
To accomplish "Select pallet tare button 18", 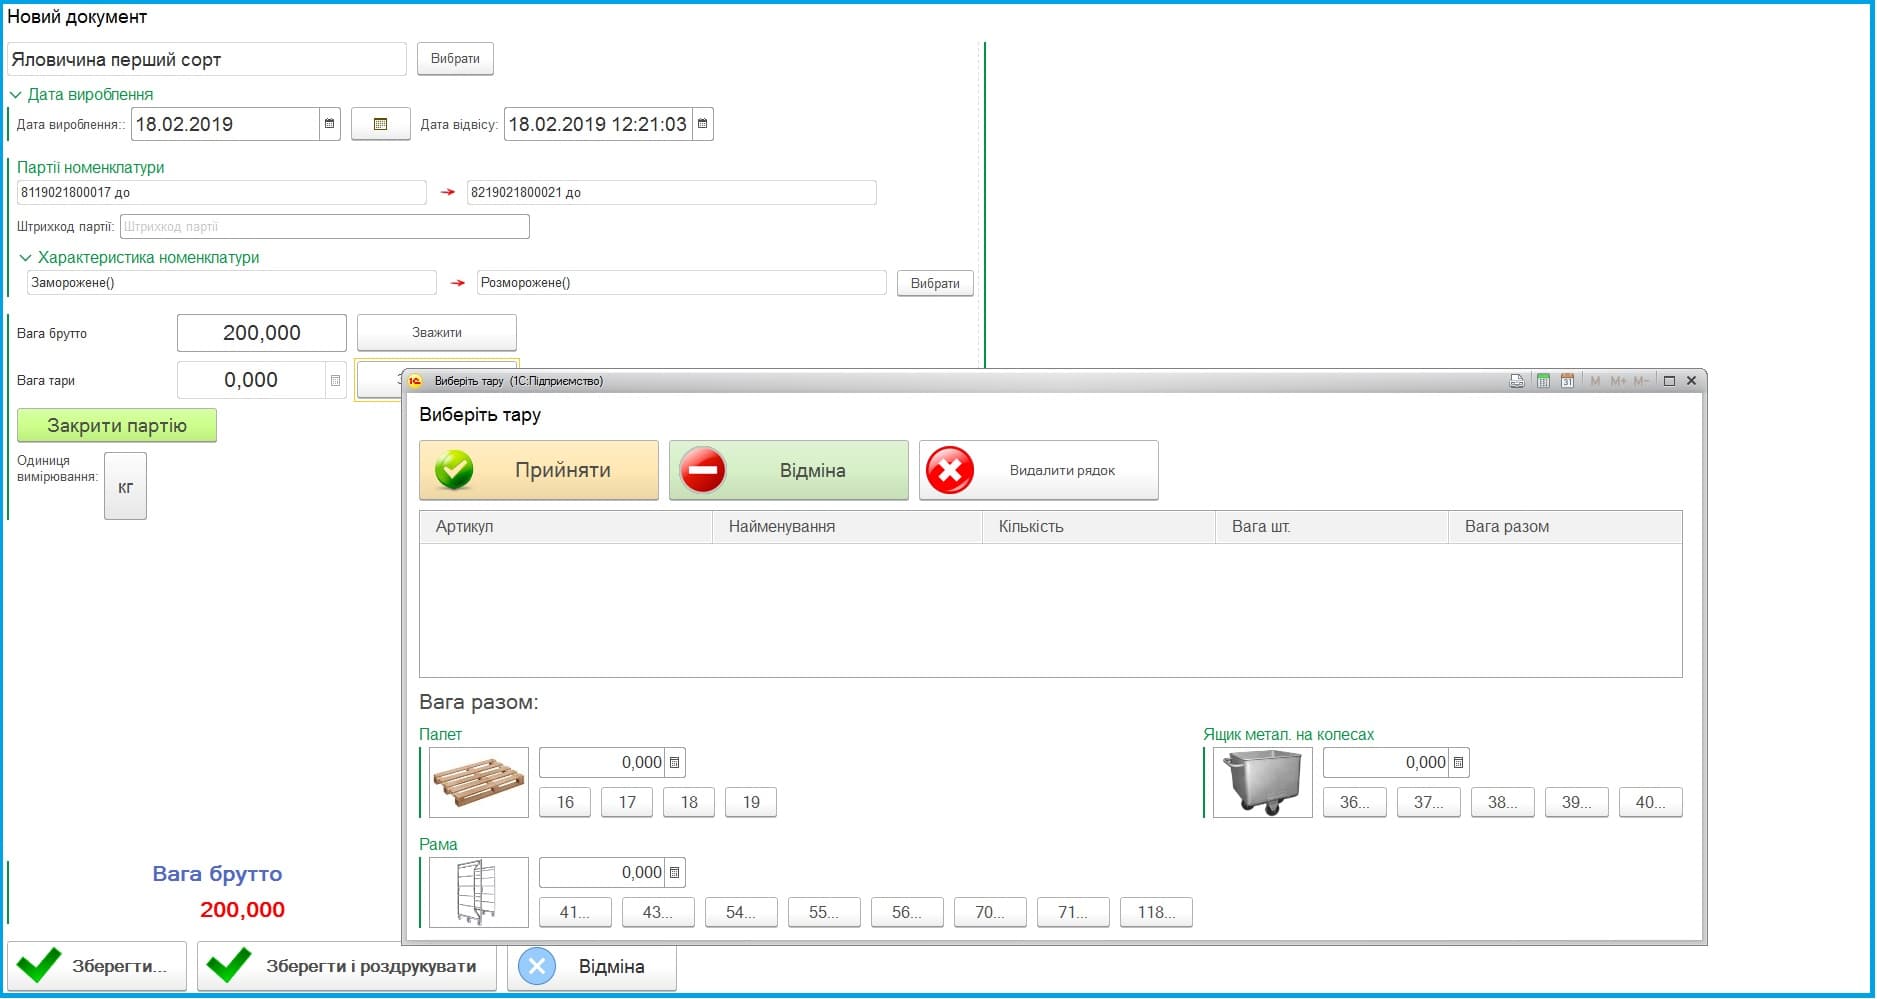I will click(x=689, y=802).
